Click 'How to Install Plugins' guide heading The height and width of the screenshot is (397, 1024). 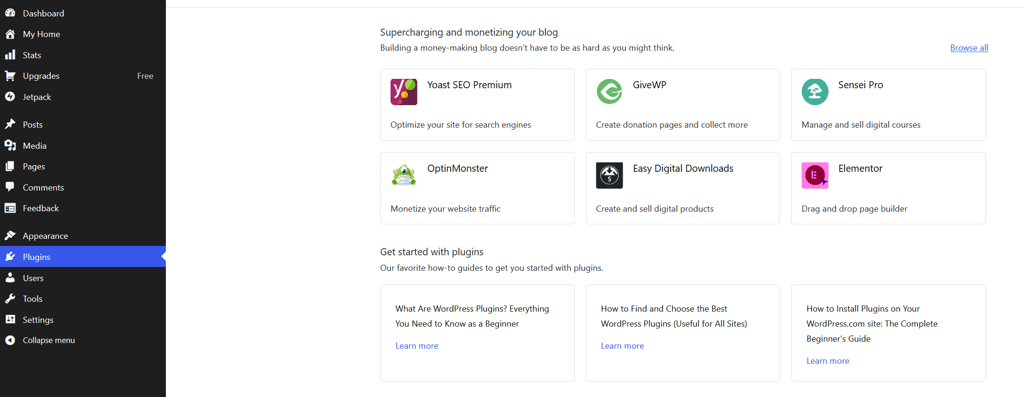[872, 324]
